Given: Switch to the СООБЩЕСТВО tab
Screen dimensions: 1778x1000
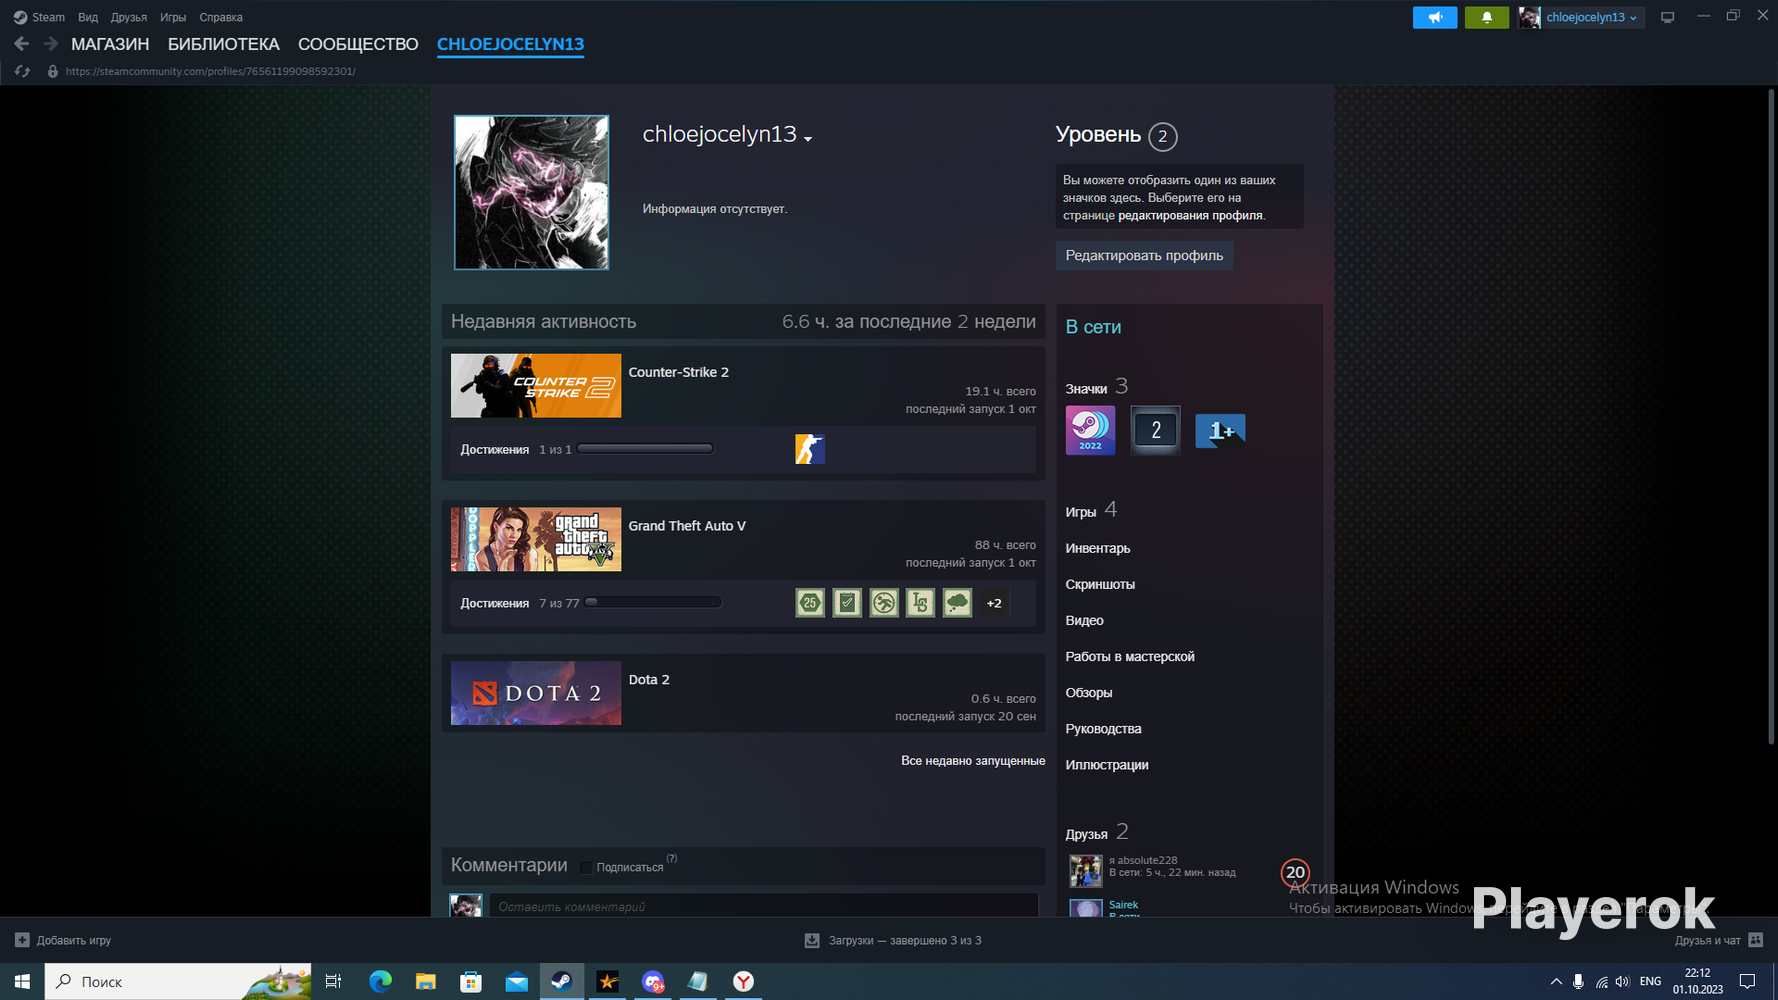Looking at the screenshot, I should (x=358, y=44).
